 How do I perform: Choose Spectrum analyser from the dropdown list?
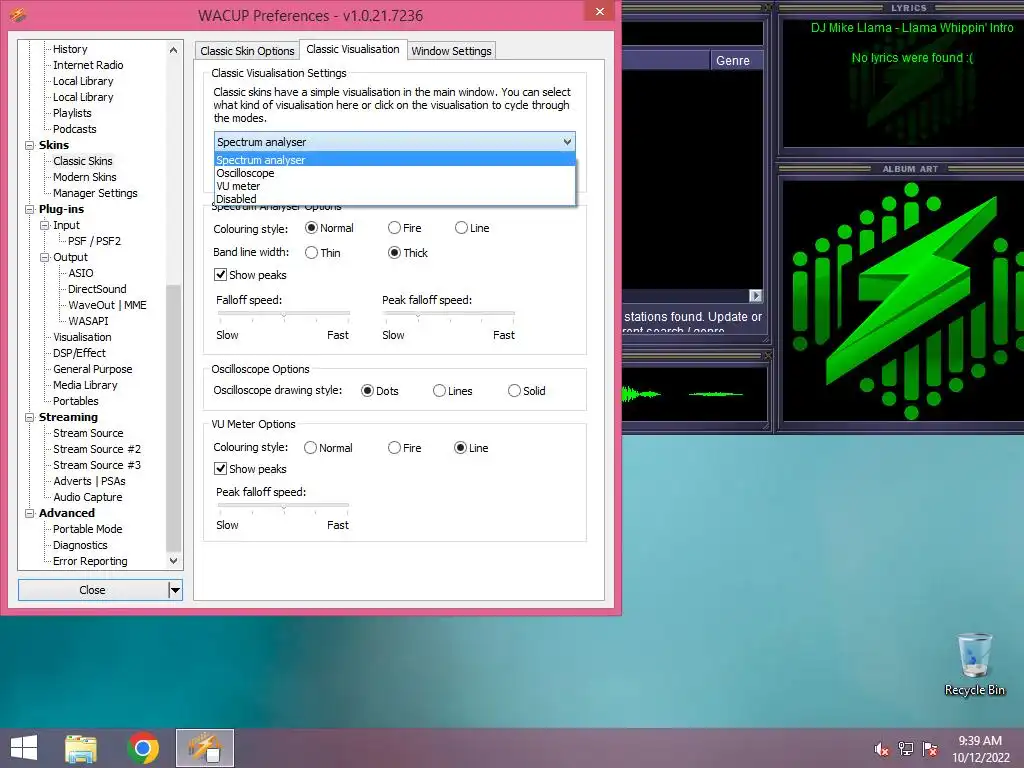point(394,160)
